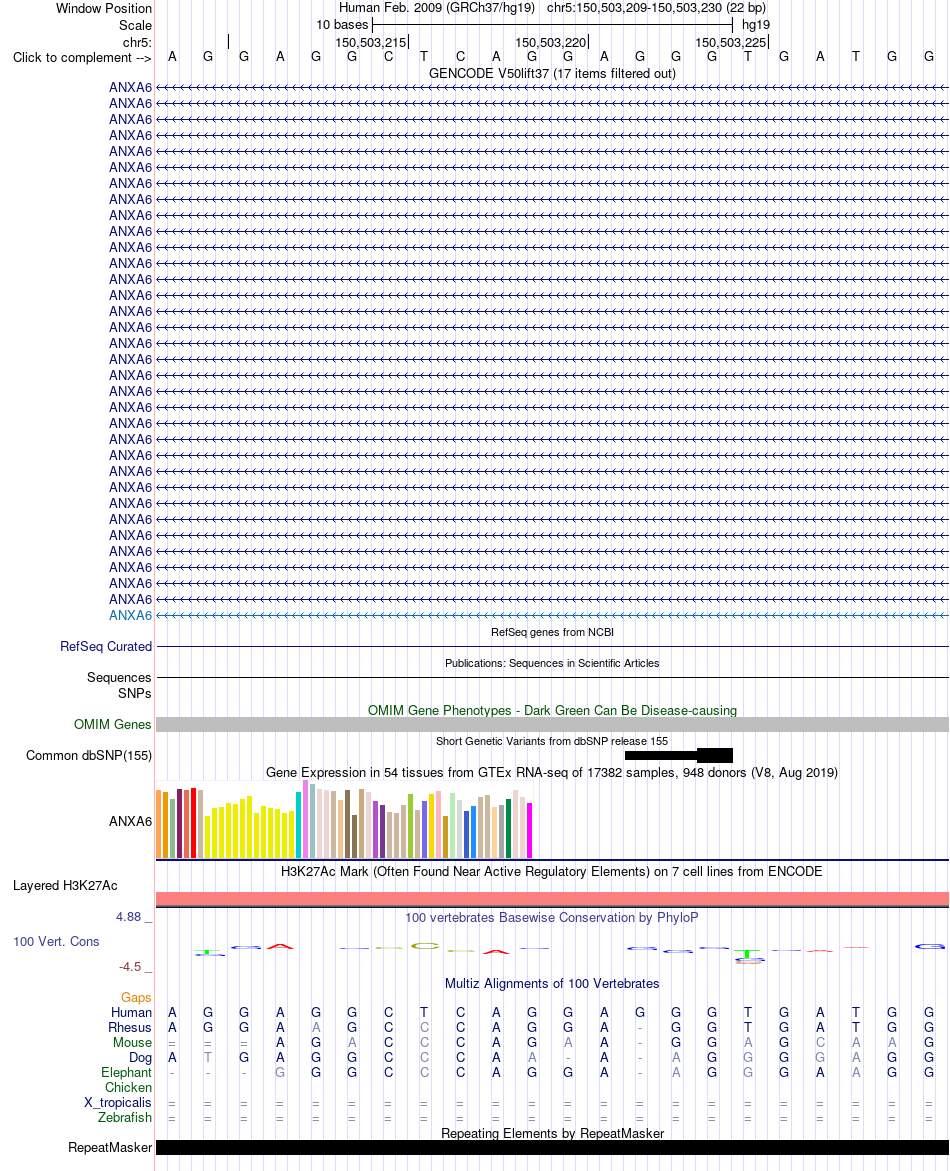Image resolution: width=950 pixels, height=1171 pixels.
Task: Open the H3K27Ac Mark ENCODE track title
Action: (551, 872)
